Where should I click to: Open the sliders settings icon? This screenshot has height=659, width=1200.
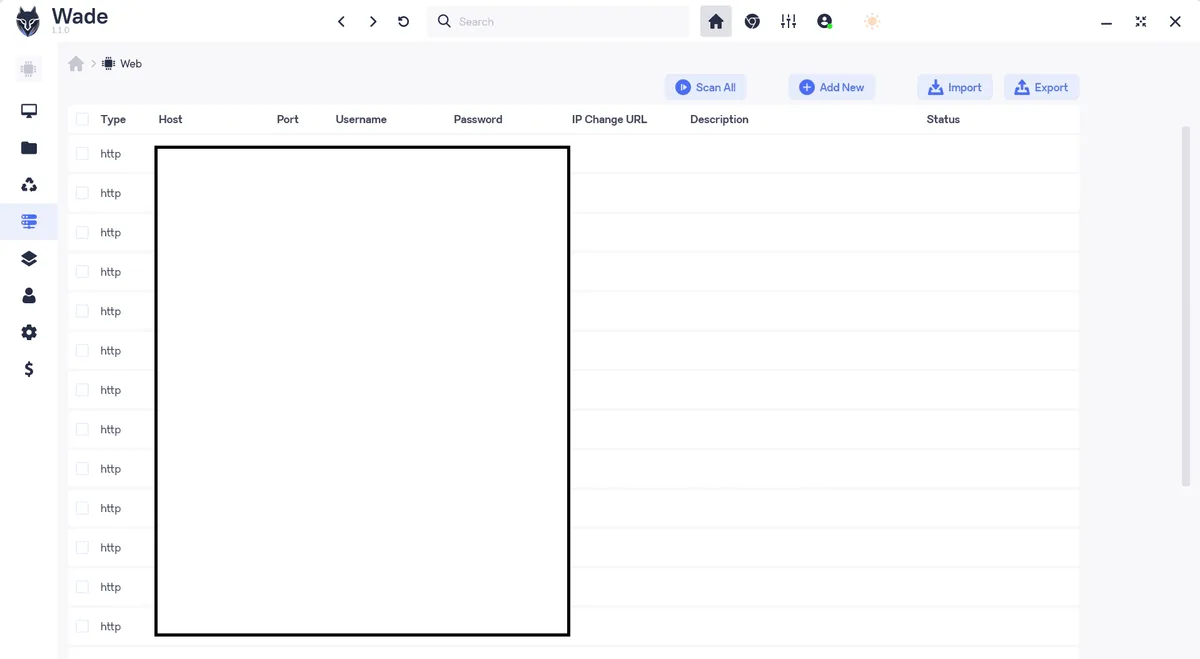[x=789, y=21]
